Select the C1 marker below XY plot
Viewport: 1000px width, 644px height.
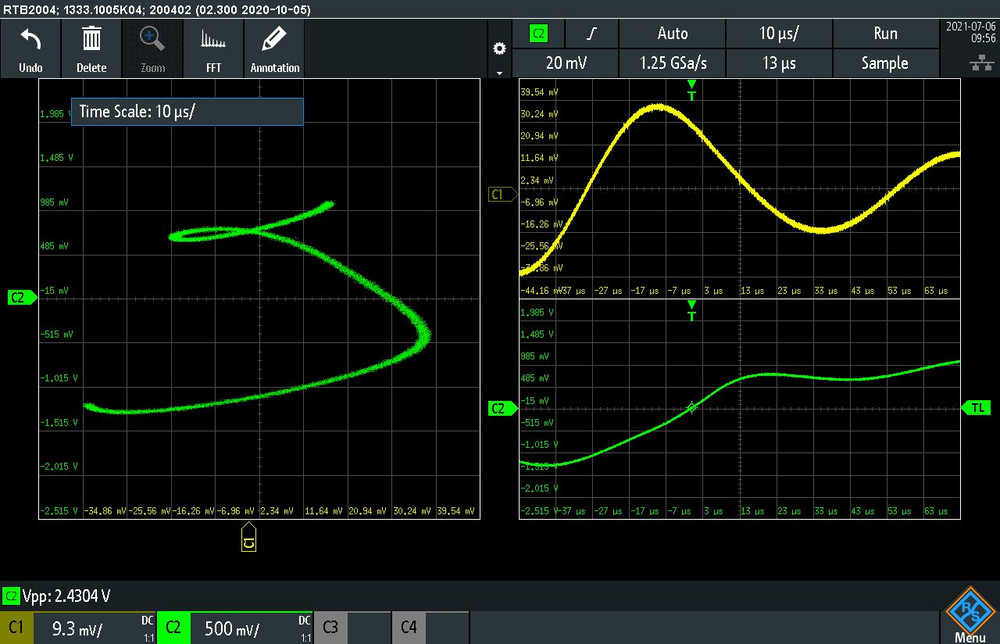(249, 538)
